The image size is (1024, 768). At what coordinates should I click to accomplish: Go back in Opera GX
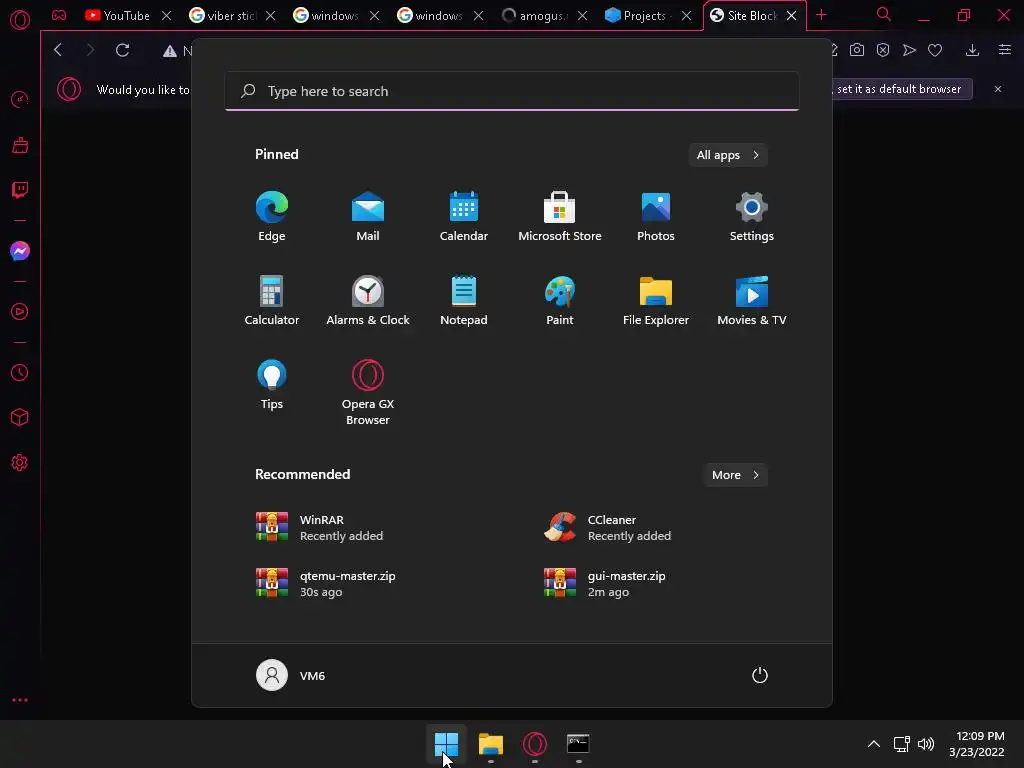58,50
